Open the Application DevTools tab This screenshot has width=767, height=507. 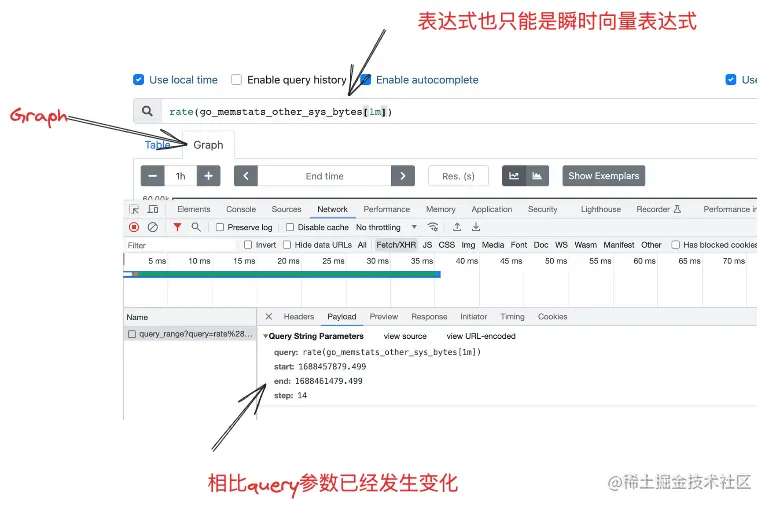(492, 209)
